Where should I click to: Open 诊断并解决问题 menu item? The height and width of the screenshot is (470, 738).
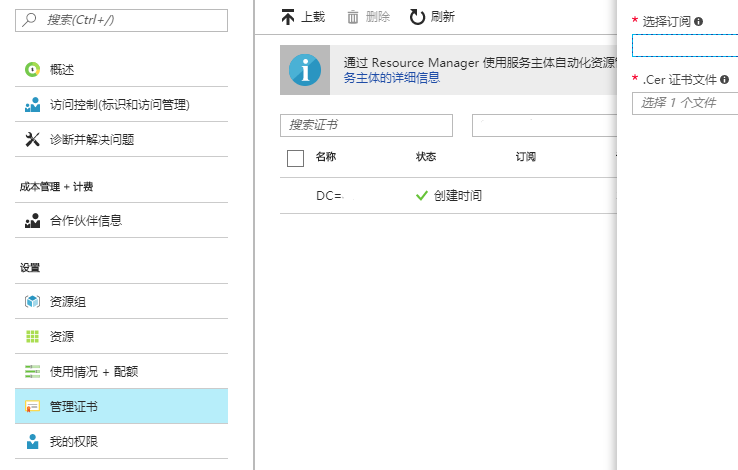click(x=121, y=139)
